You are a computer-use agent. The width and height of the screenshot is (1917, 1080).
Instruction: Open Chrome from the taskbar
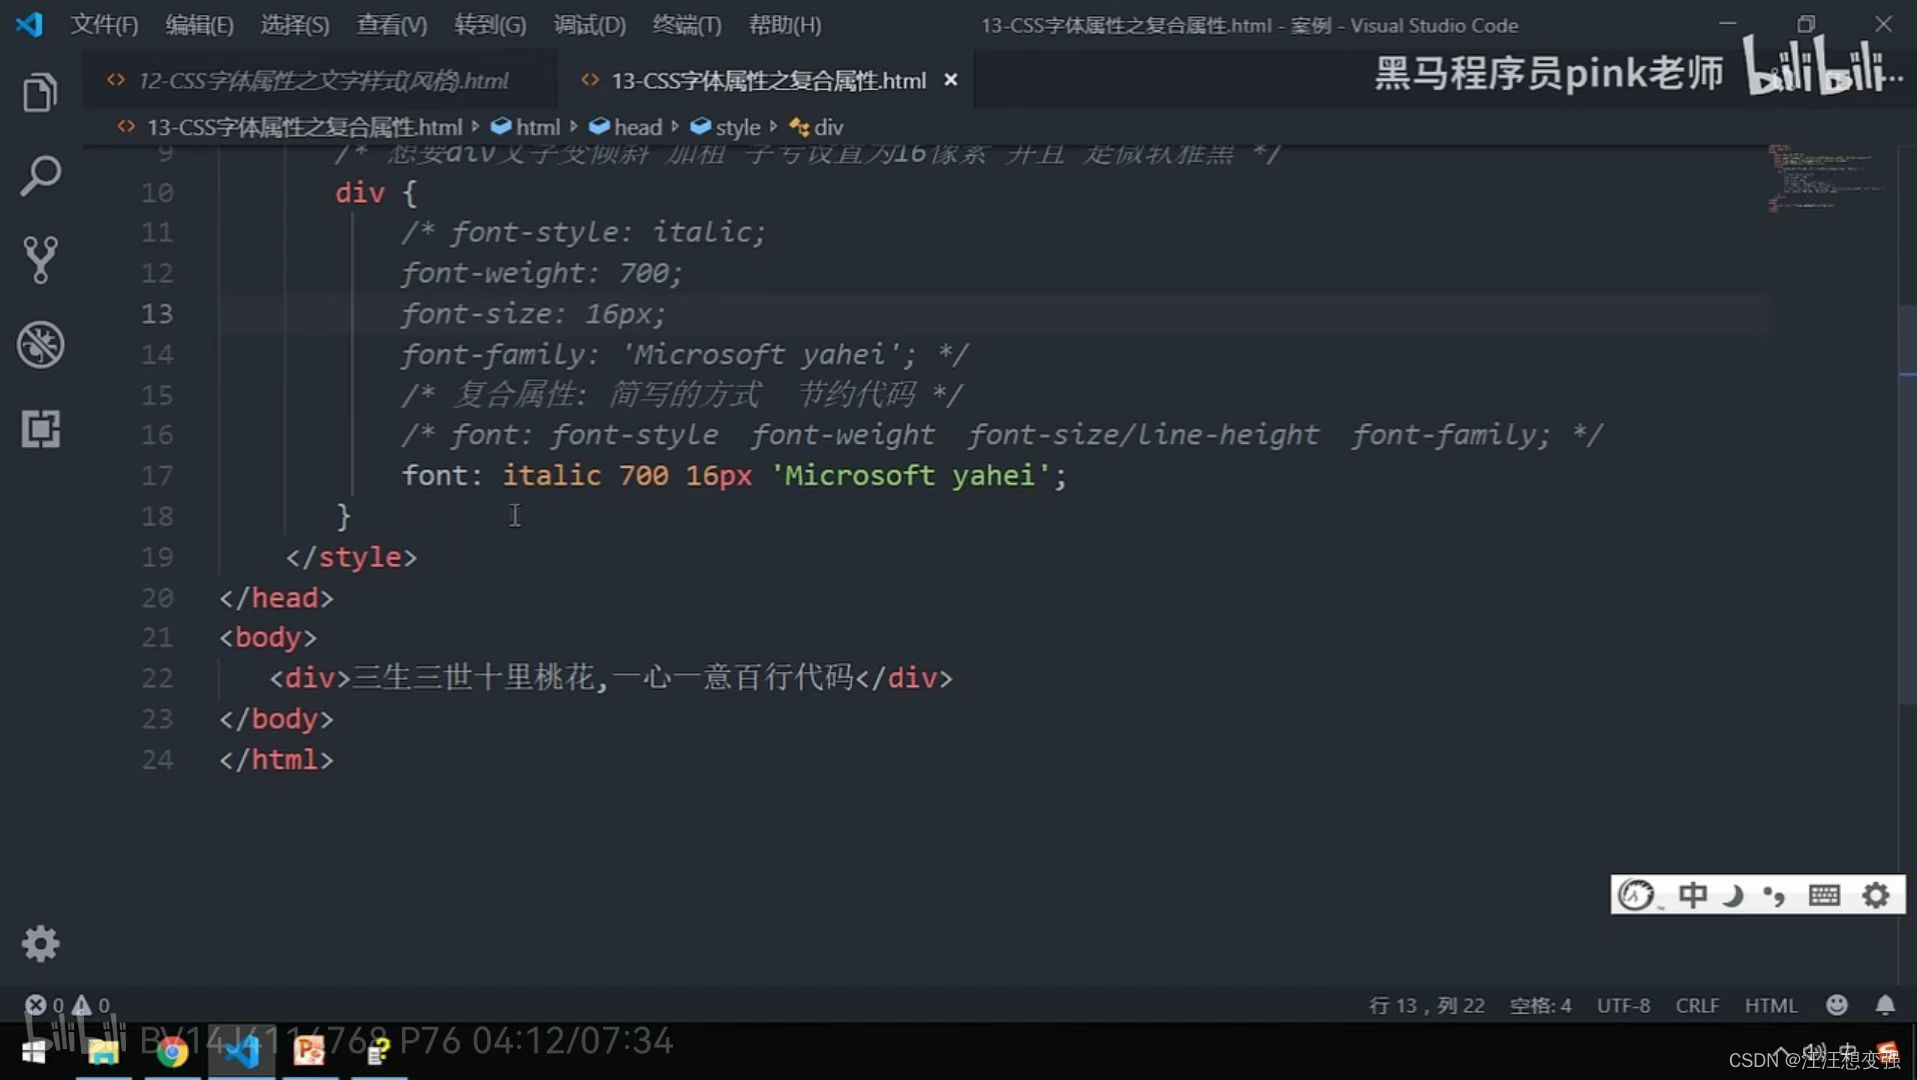(x=172, y=1052)
